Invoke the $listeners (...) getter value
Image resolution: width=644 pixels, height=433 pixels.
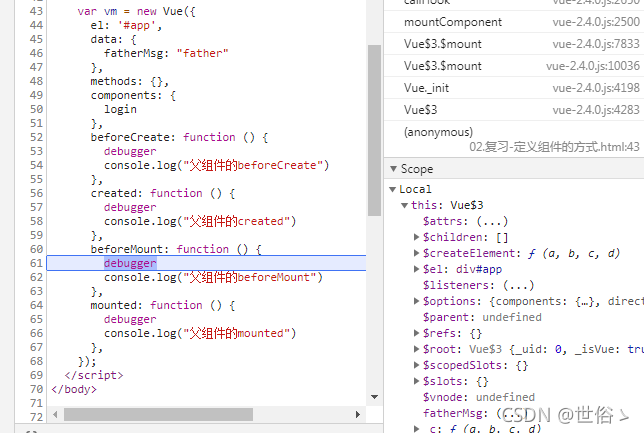pyautogui.click(x=518, y=285)
